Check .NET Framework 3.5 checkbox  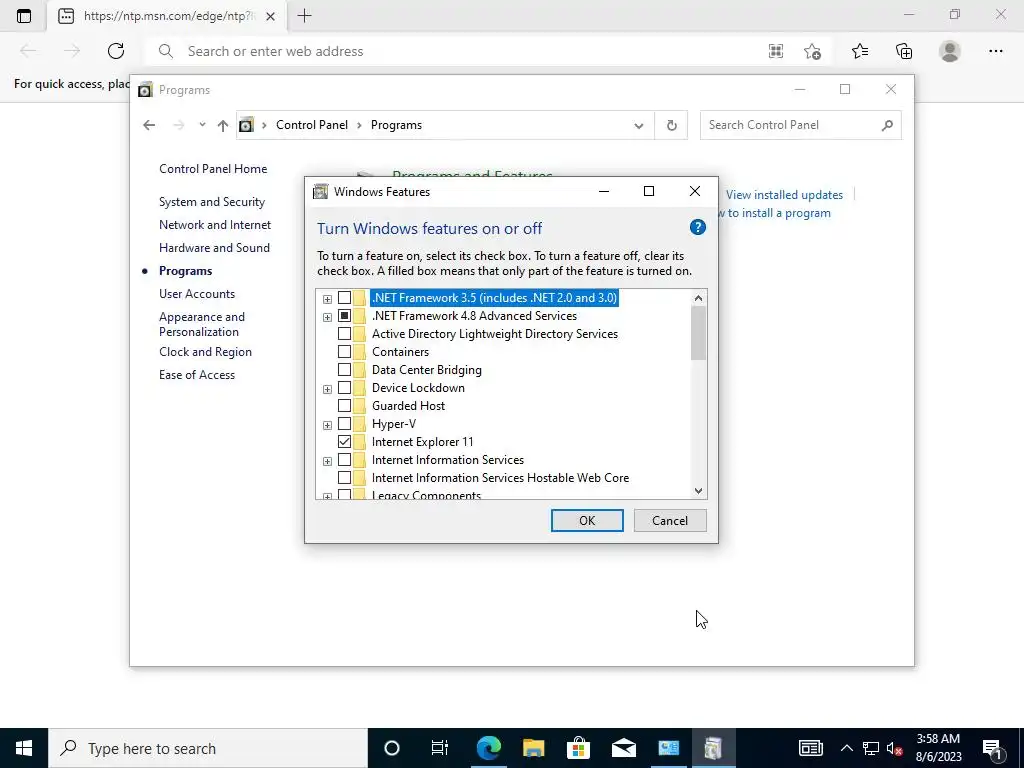[x=344, y=298]
